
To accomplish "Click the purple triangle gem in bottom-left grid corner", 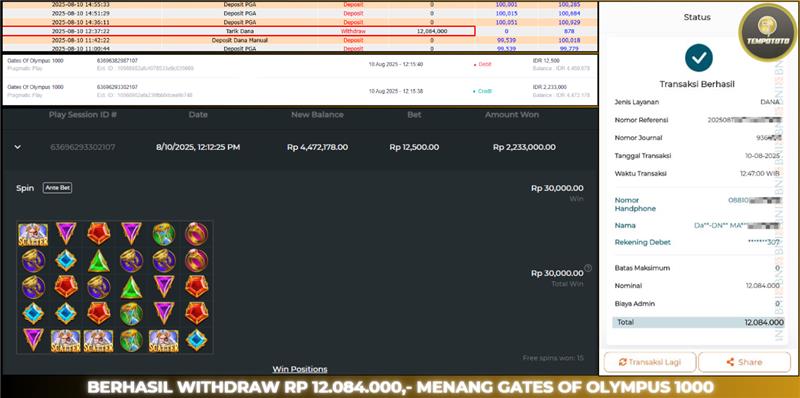I will 33,339.
